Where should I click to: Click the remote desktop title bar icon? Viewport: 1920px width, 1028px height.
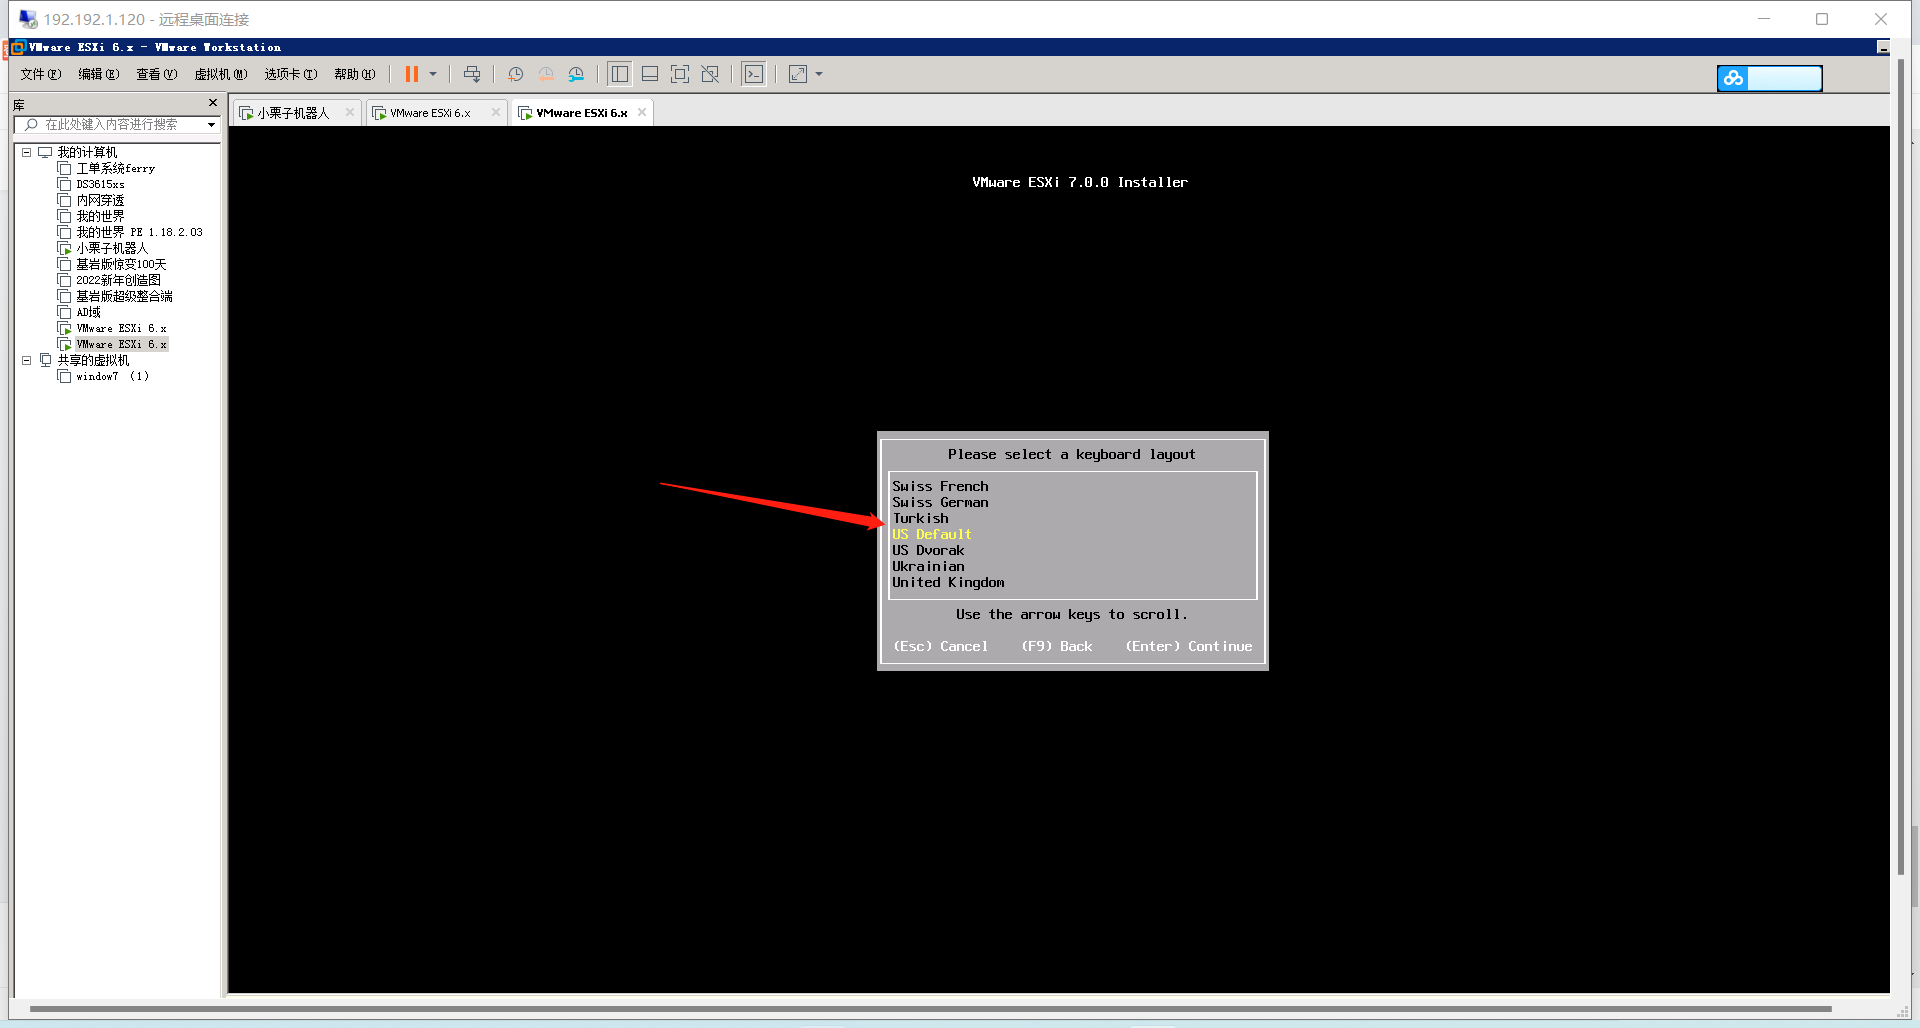tap(28, 19)
